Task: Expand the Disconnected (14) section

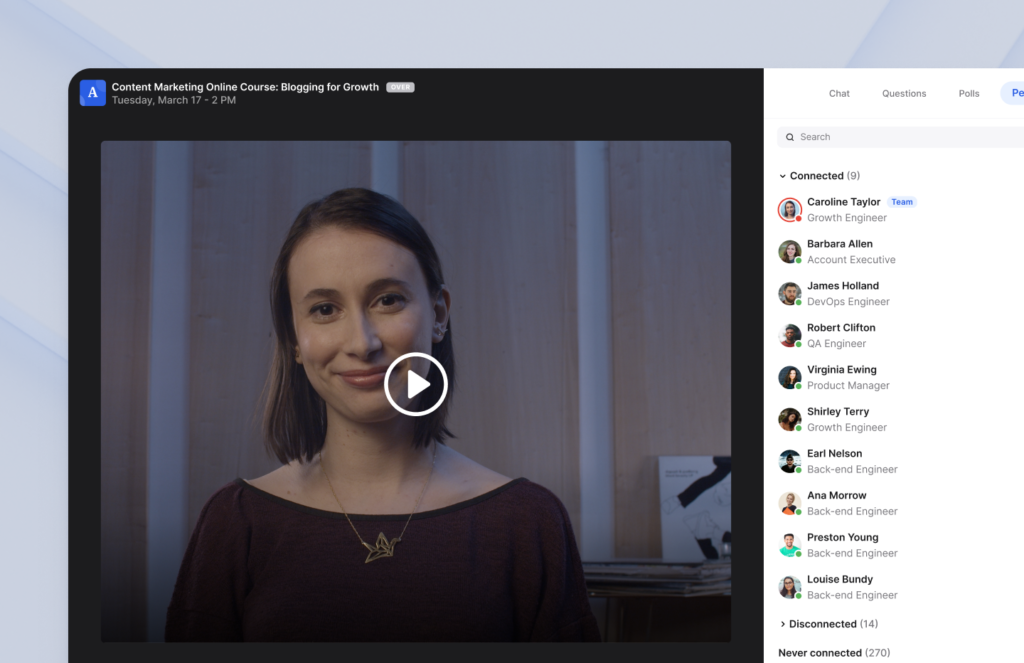Action: [x=828, y=623]
